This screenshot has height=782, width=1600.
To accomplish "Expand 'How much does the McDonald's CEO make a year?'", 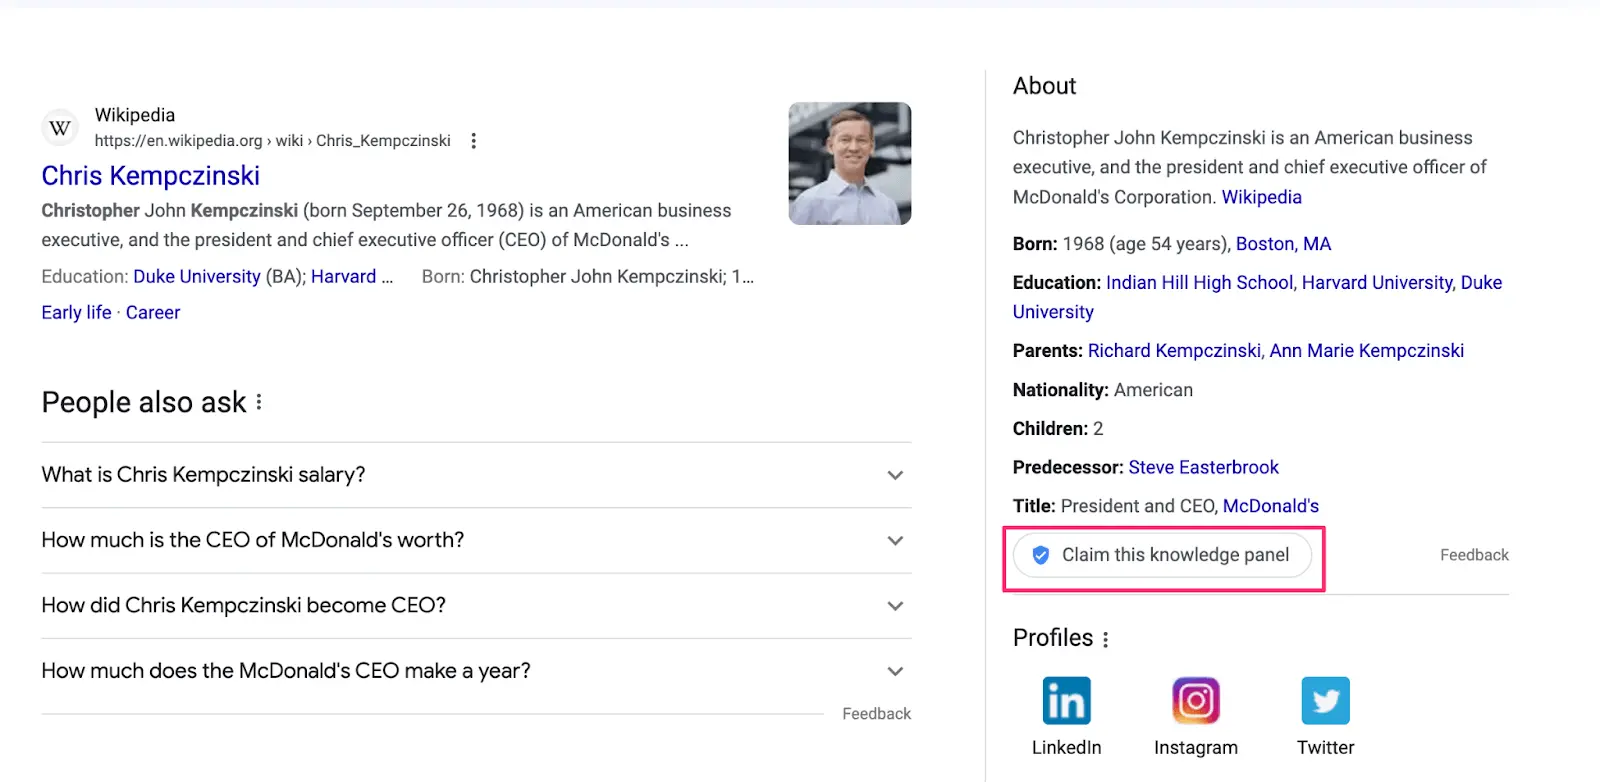I will 476,671.
